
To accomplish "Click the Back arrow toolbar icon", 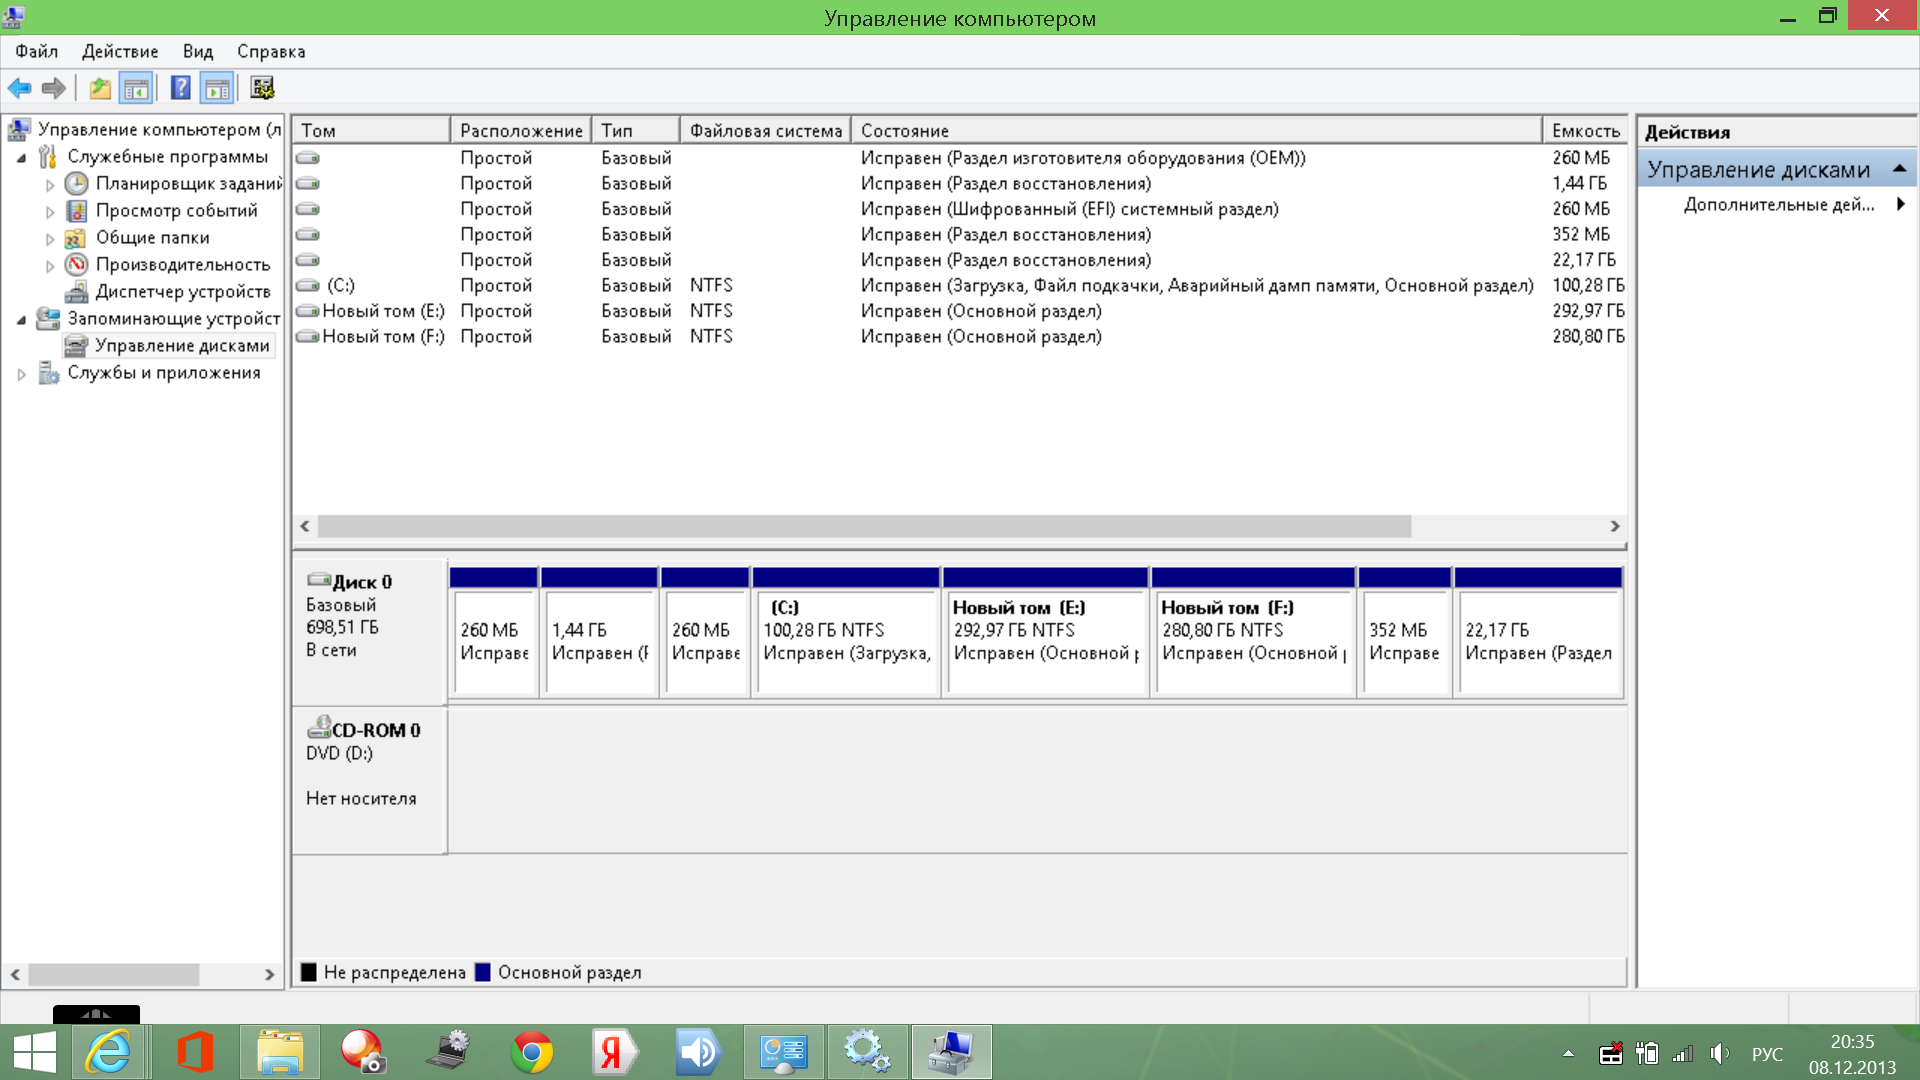I will (19, 88).
